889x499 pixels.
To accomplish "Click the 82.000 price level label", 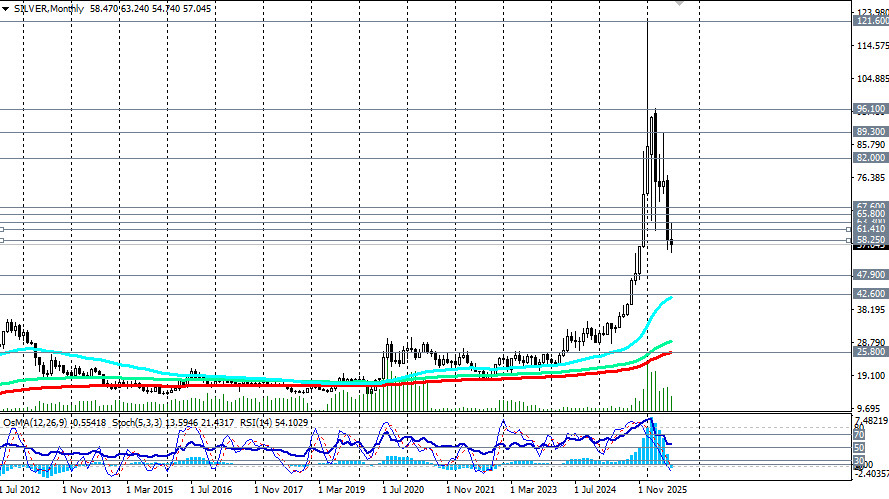I will (x=870, y=158).
